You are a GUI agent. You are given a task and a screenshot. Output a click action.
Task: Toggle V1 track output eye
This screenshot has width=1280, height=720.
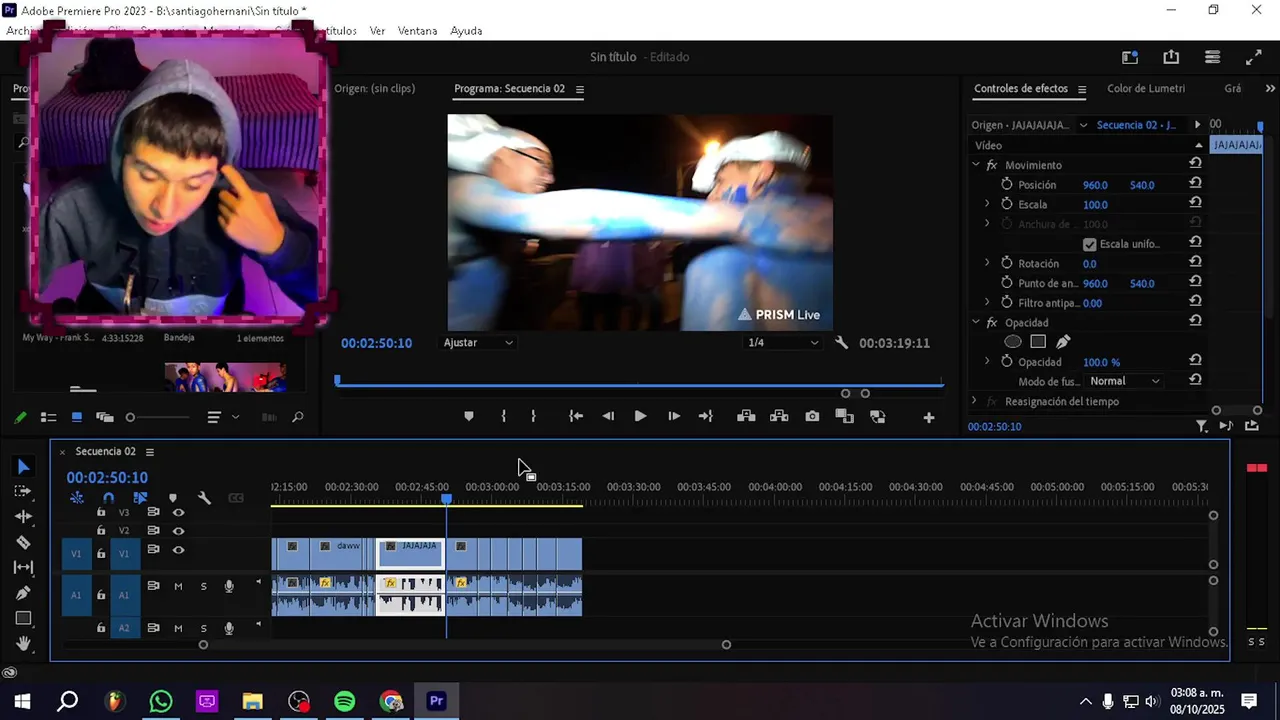(x=178, y=550)
